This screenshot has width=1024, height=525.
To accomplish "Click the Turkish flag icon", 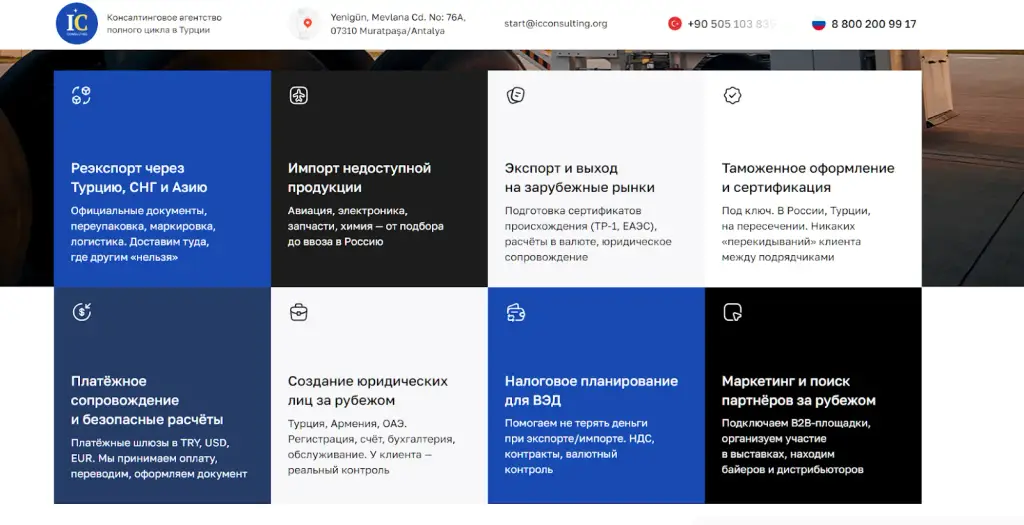I will point(675,24).
